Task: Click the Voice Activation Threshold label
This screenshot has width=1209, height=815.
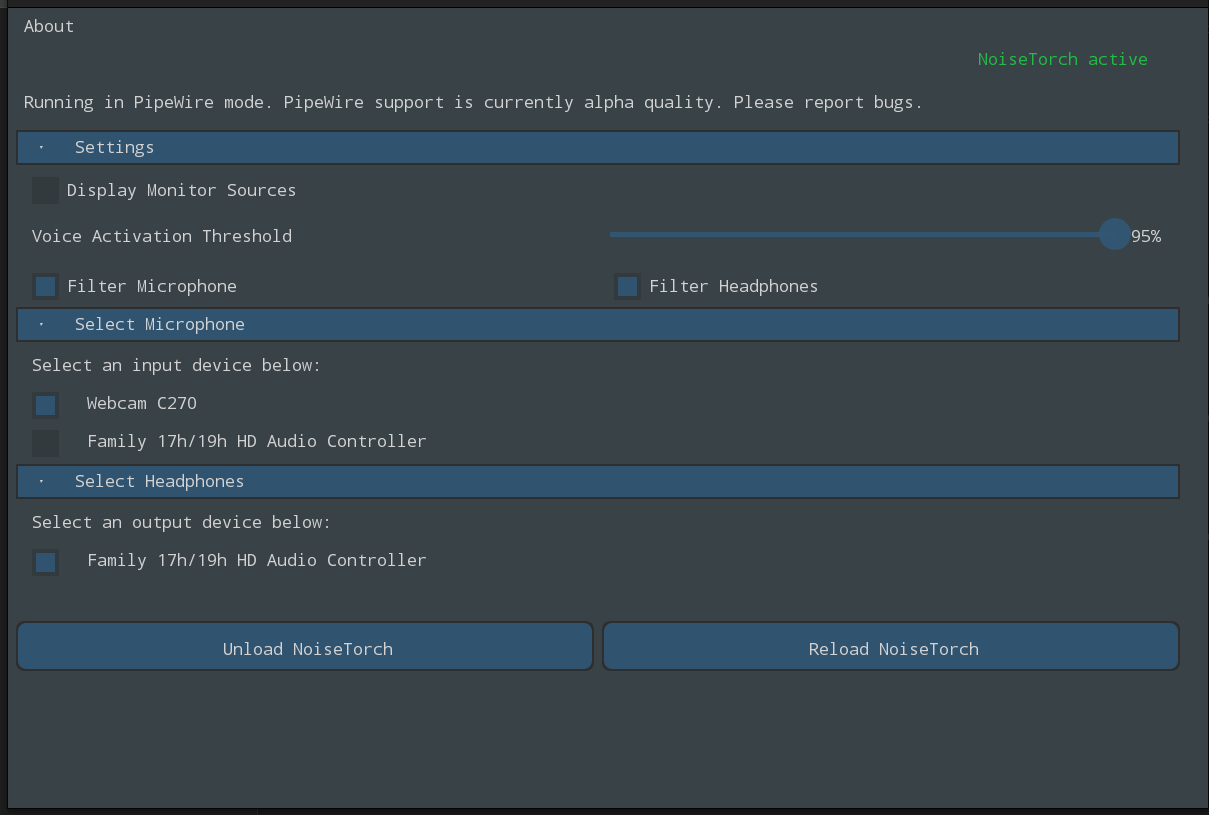Action: coord(162,236)
